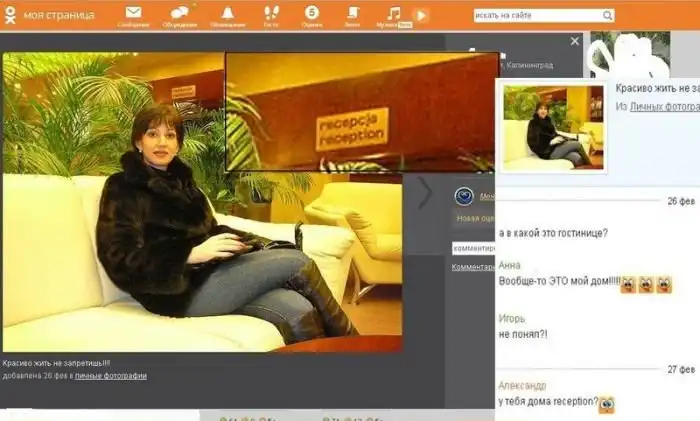The image size is (700, 421).
Task: Close the photo viewer with X
Action: [x=574, y=42]
